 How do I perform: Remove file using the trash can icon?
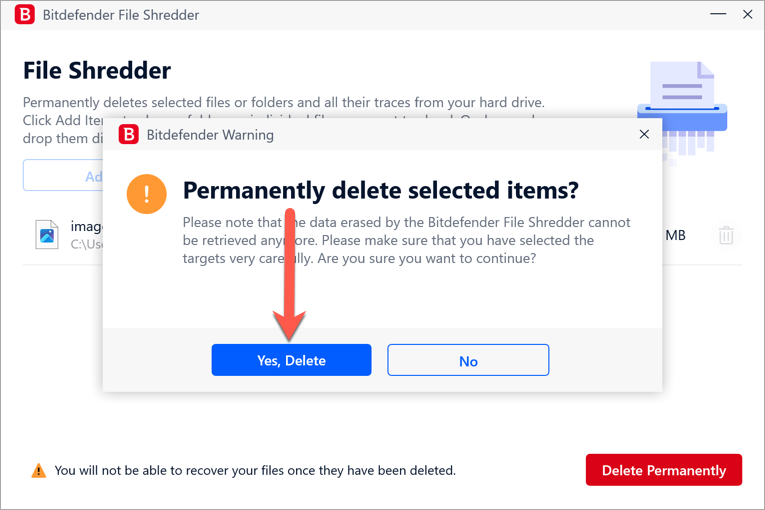tap(726, 235)
